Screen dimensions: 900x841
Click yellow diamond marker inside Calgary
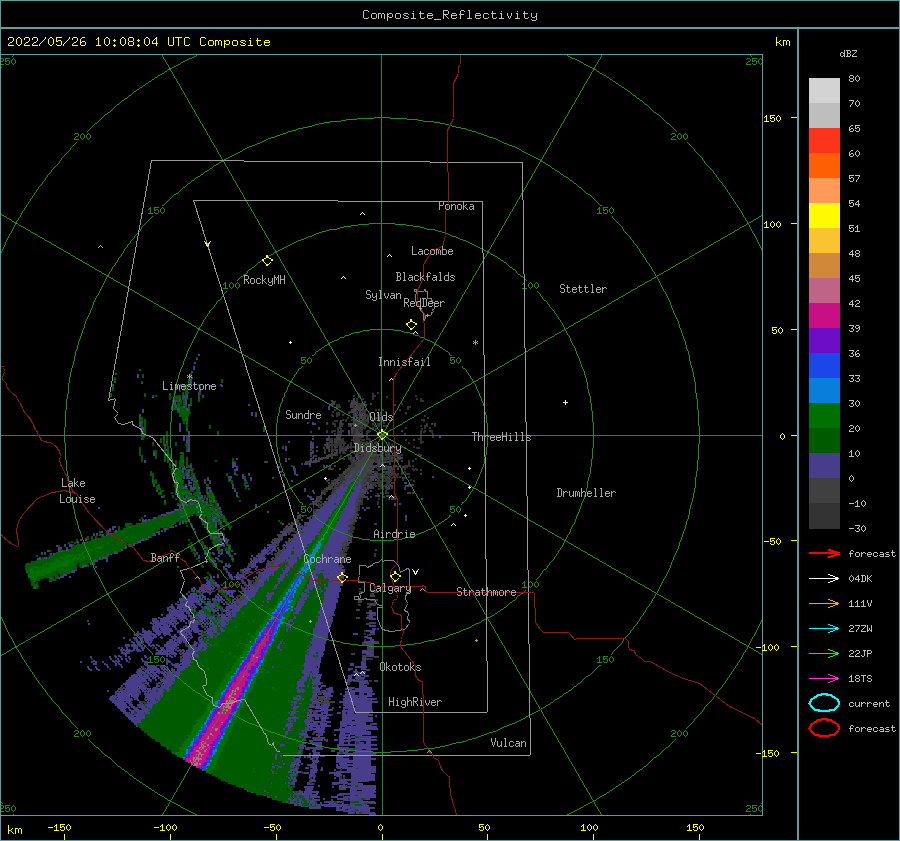(x=395, y=576)
